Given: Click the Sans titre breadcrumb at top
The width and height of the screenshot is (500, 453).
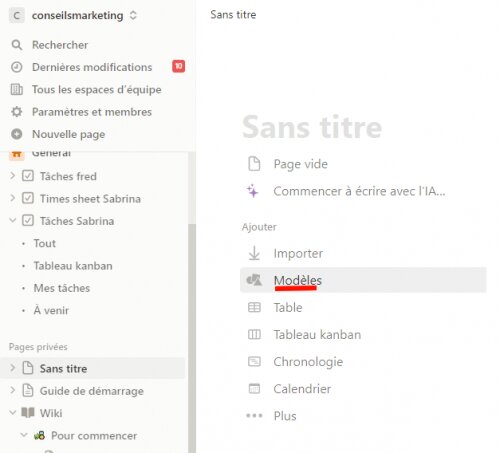Looking at the screenshot, I should 233,15.
